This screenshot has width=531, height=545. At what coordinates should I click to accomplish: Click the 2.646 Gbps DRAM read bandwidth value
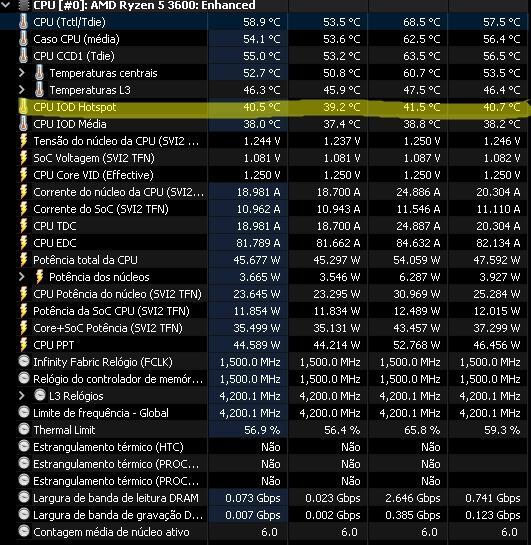[x=412, y=498]
